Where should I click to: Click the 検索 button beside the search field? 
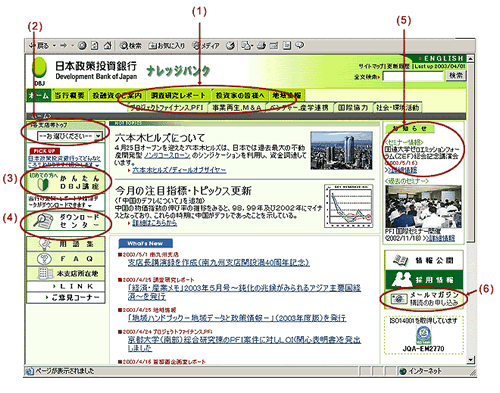(456, 76)
